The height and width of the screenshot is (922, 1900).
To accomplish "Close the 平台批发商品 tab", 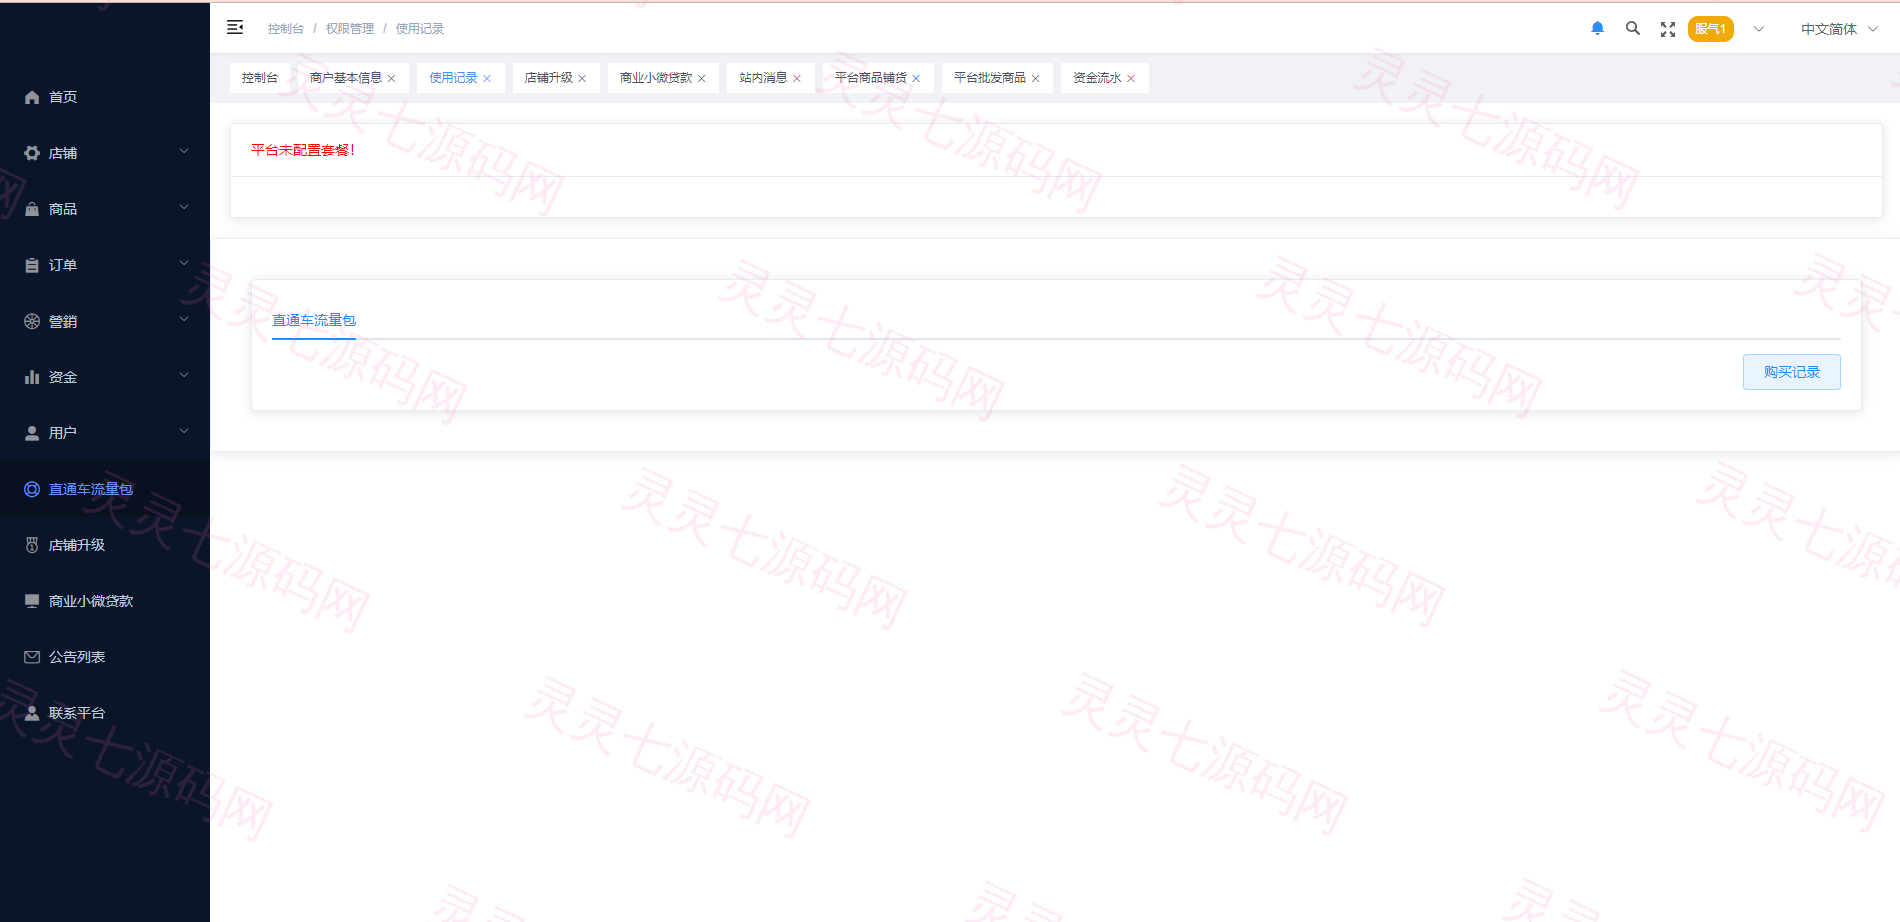I will [x=1036, y=79].
